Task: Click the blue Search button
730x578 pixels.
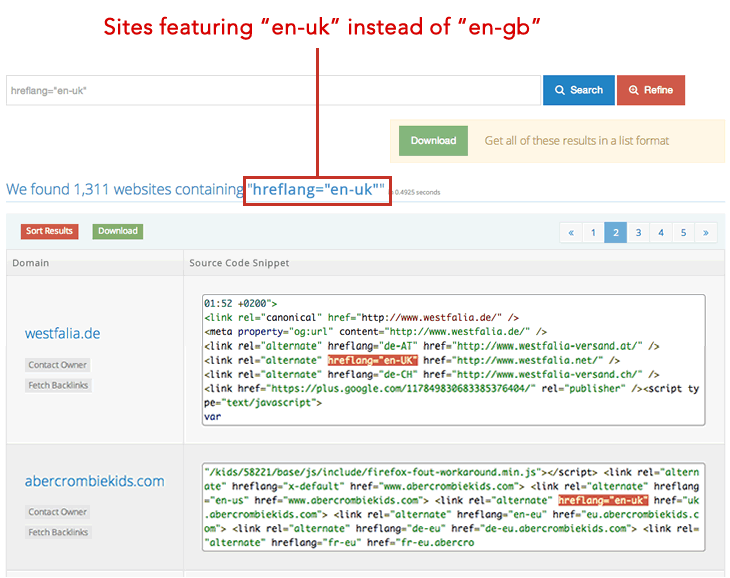Action: (579, 90)
